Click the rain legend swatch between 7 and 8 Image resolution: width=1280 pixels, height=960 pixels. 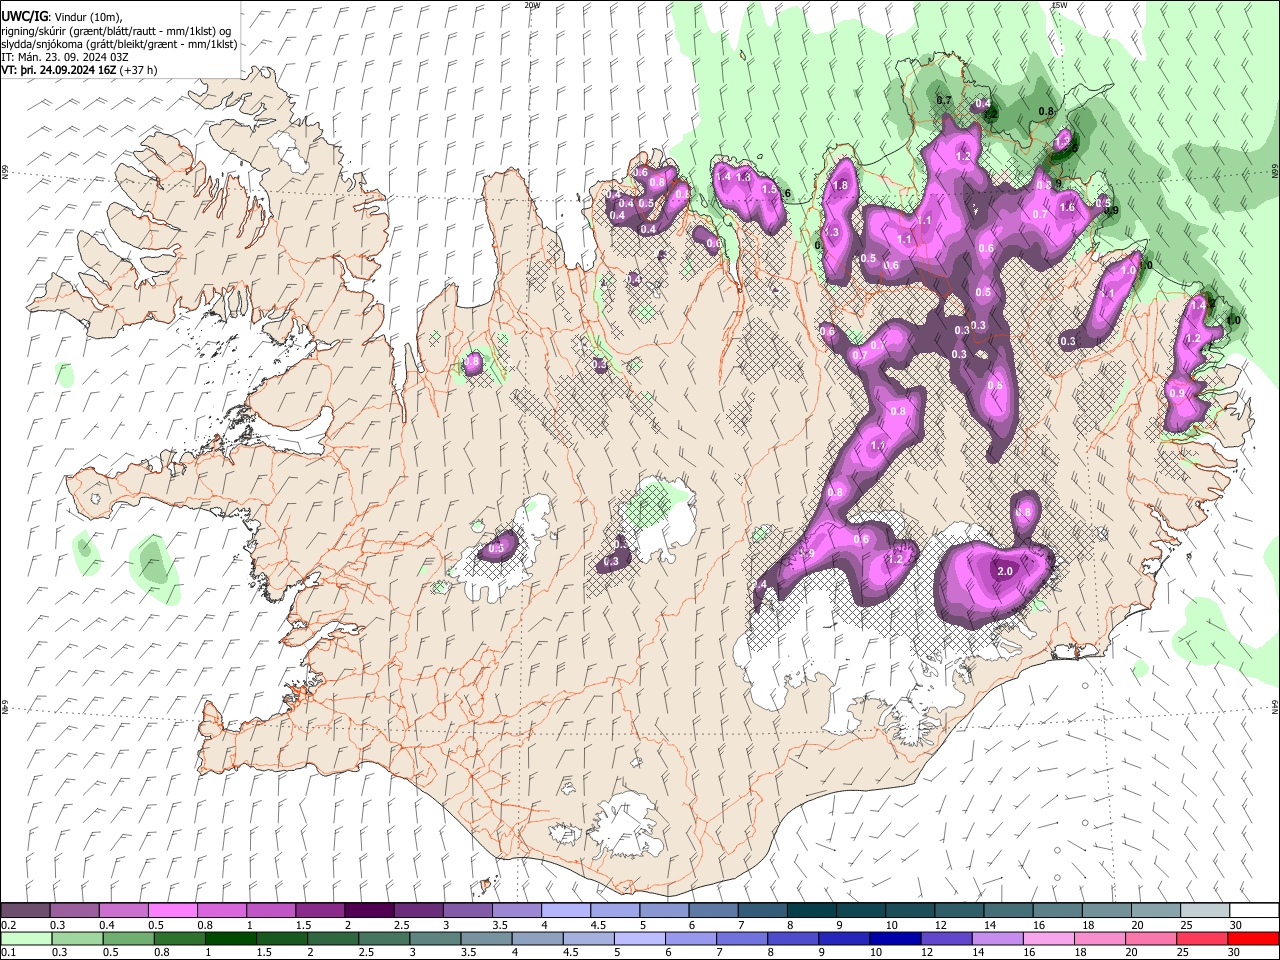tap(742, 938)
